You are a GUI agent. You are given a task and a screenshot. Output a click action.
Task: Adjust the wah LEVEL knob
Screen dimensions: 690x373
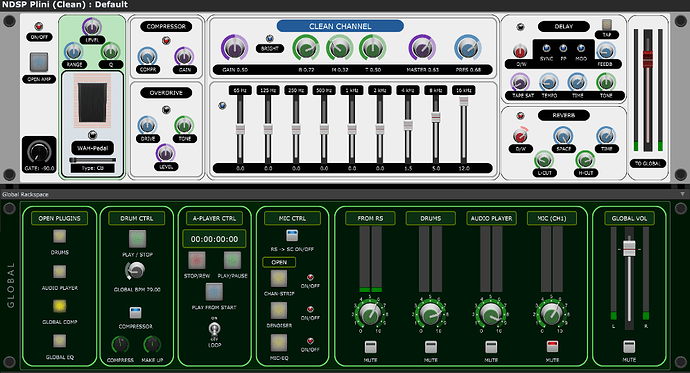coord(92,27)
